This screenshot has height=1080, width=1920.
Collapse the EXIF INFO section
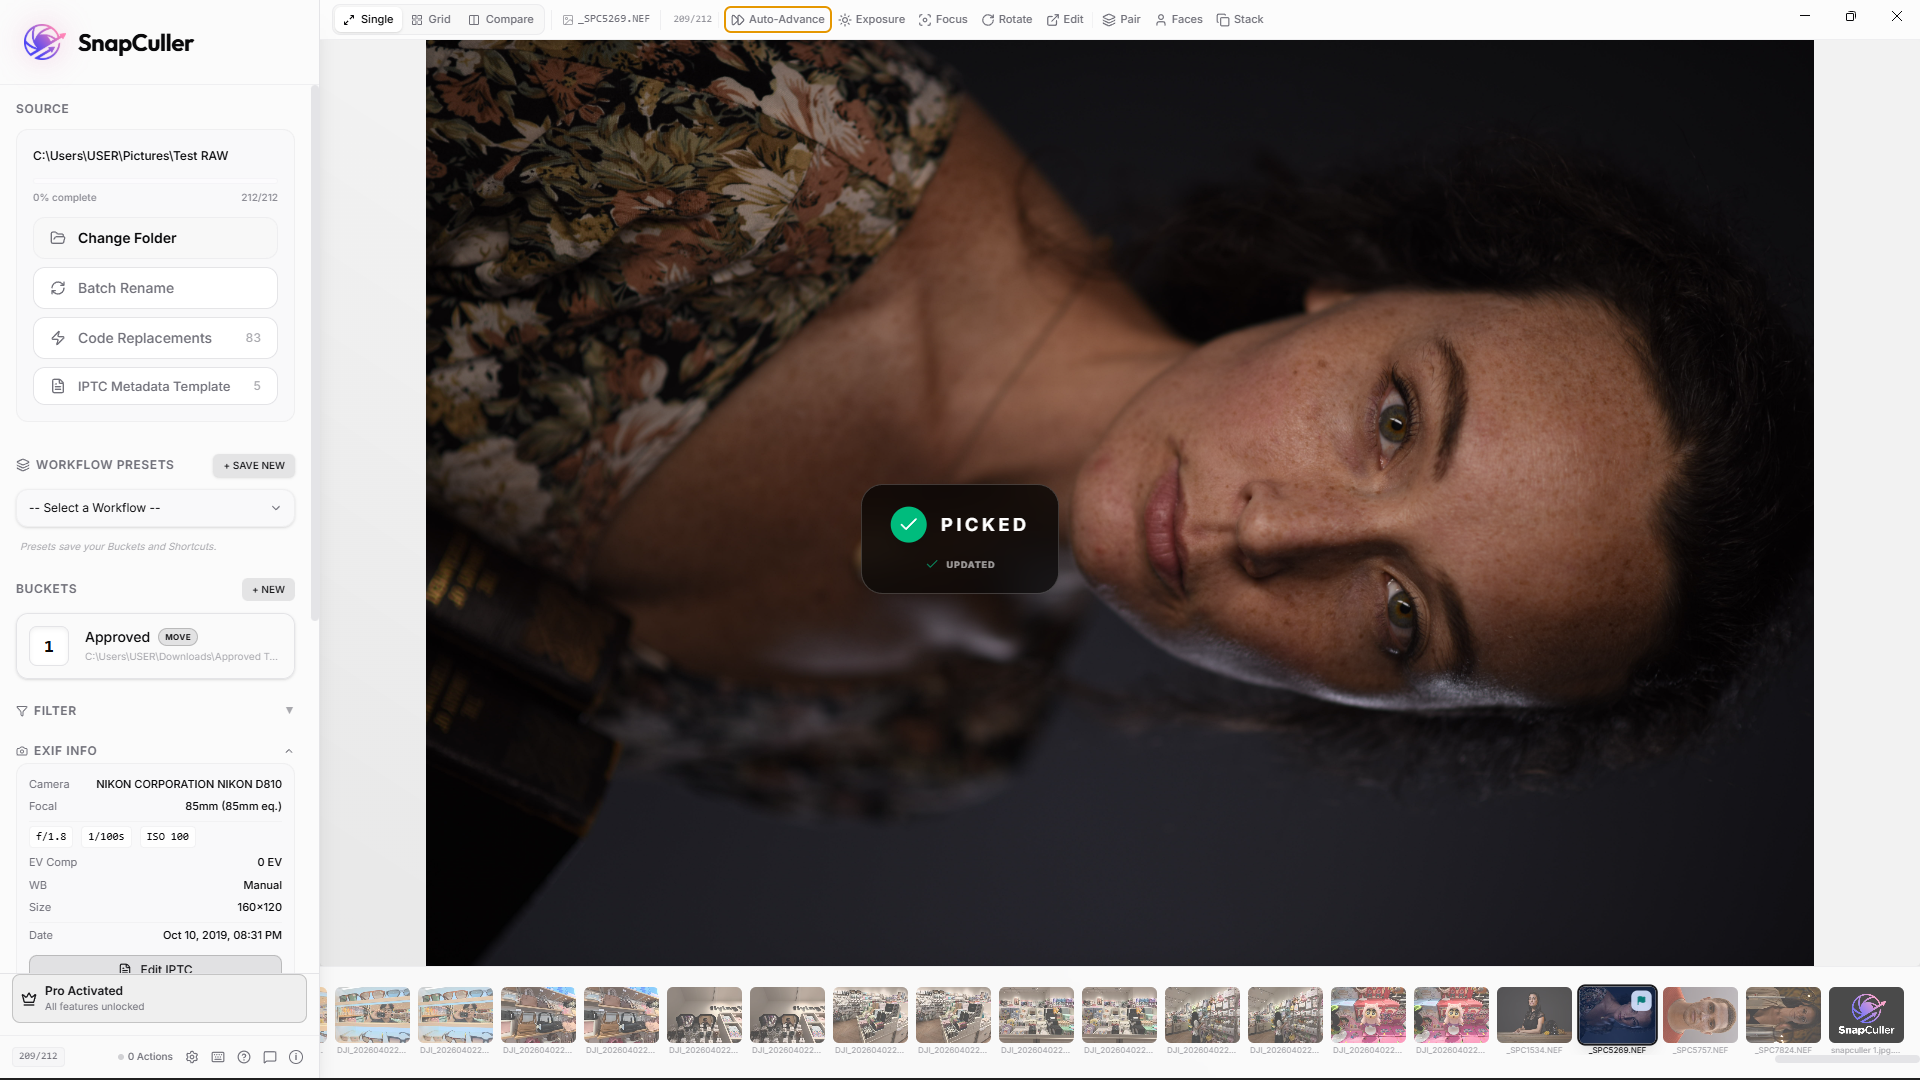pos(289,751)
